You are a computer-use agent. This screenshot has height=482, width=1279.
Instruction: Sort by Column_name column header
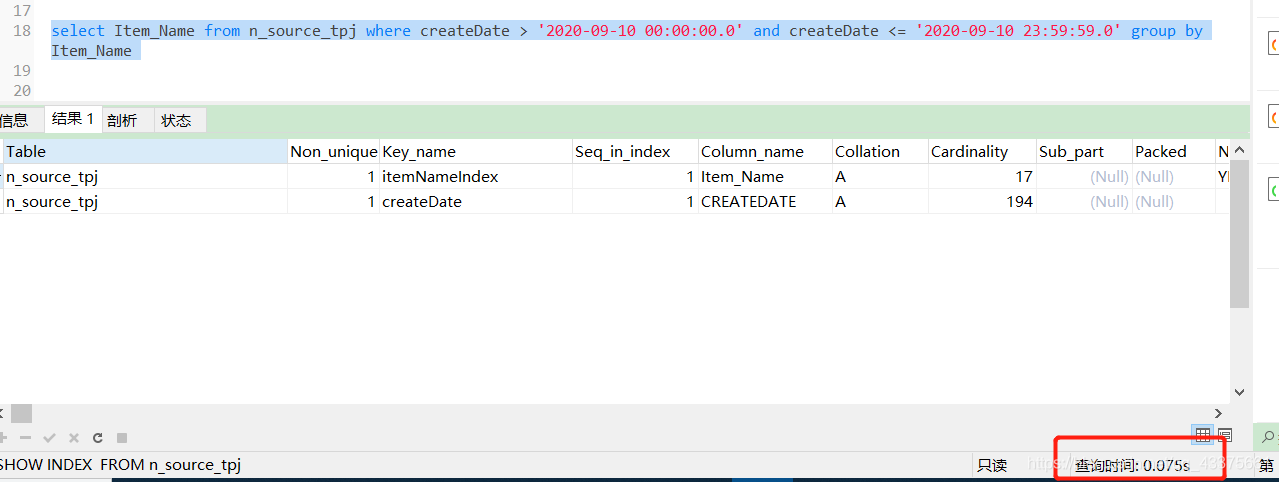tap(765, 151)
